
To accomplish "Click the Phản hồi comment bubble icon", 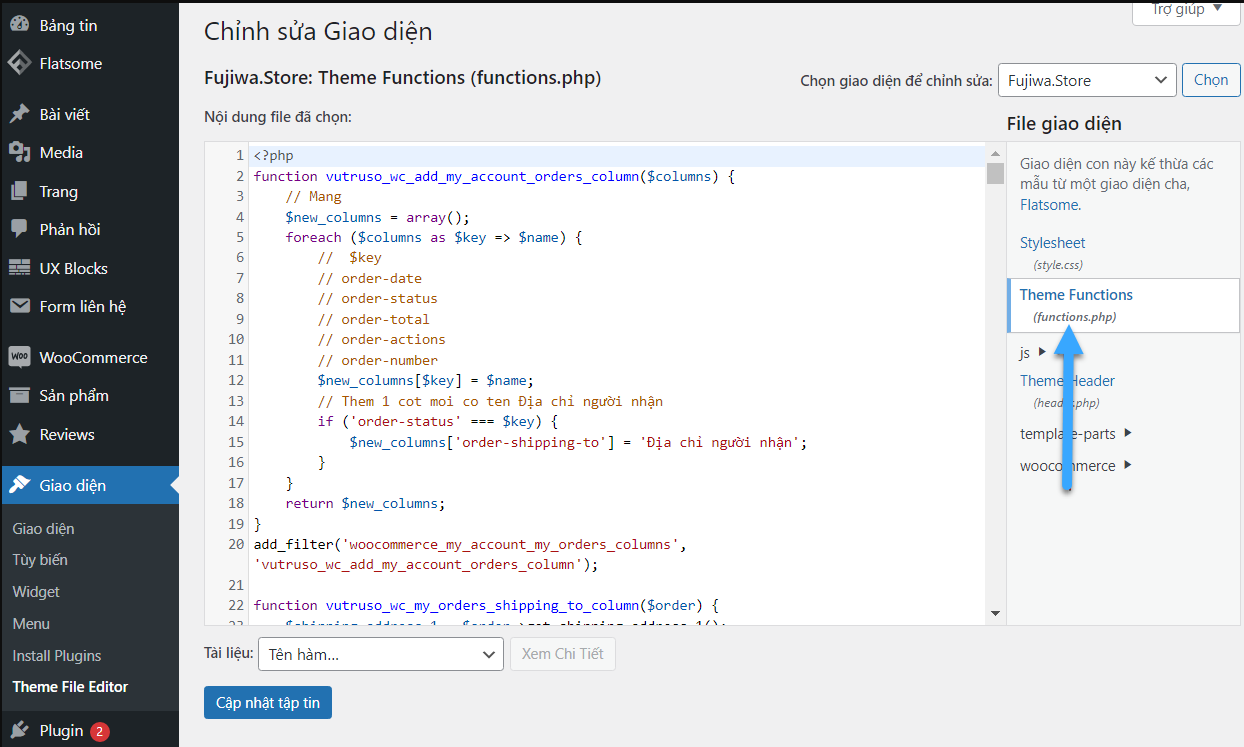I will click(x=19, y=229).
